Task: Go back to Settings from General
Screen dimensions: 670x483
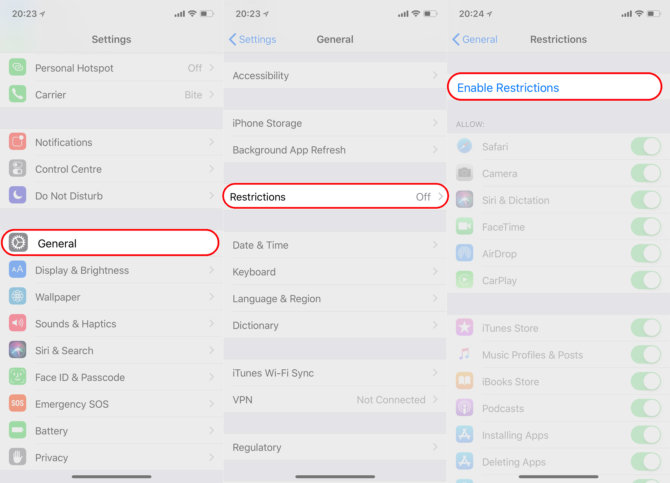Action: [253, 39]
